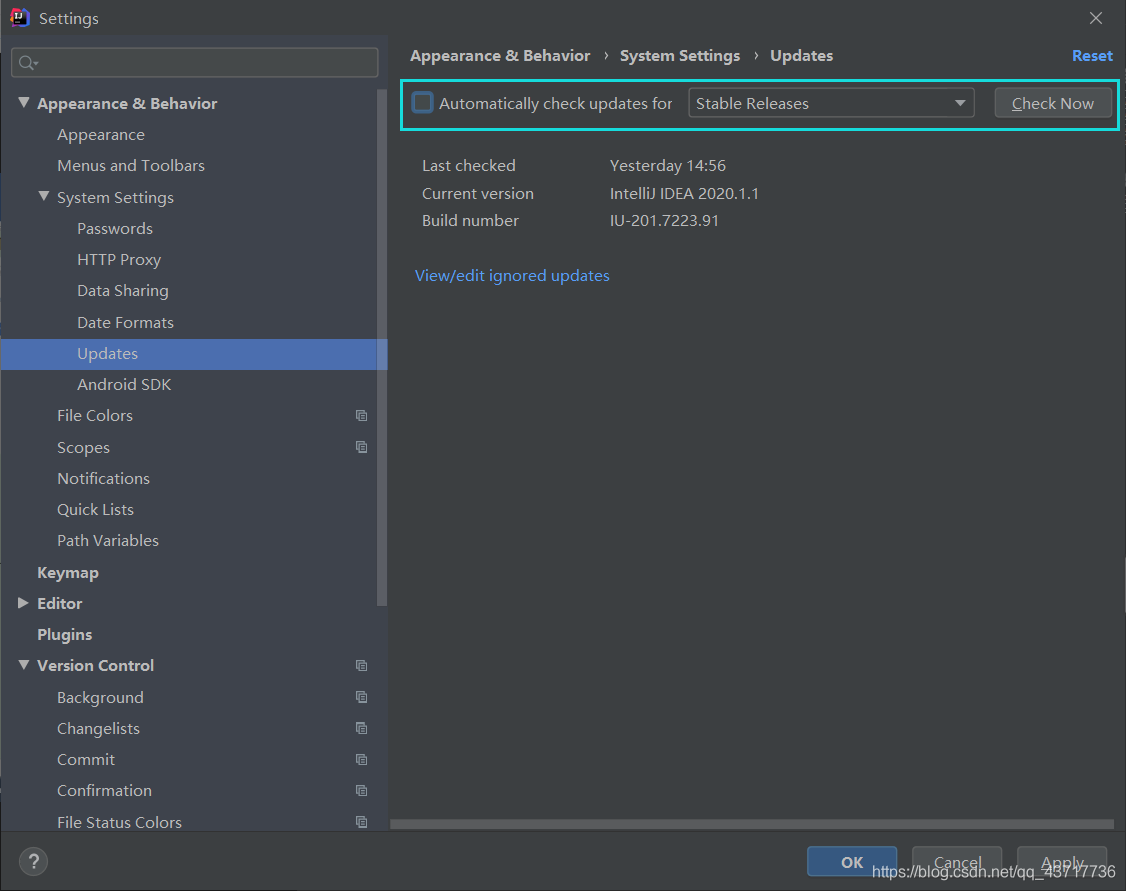Click the 'IU-201.7223.91' build number text
This screenshot has height=891, width=1126.
point(664,221)
